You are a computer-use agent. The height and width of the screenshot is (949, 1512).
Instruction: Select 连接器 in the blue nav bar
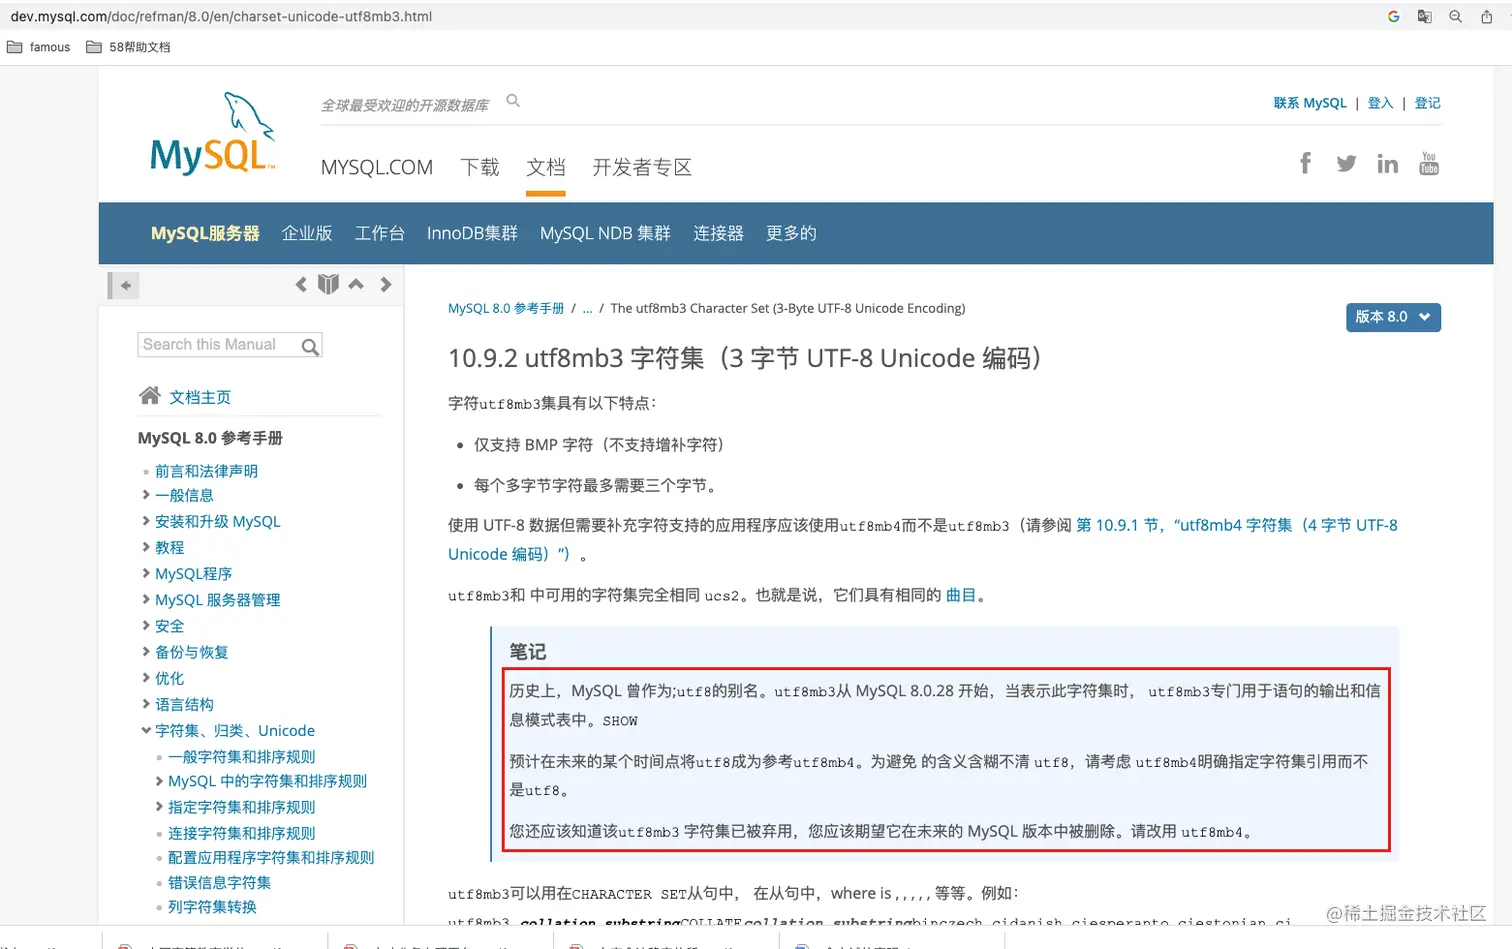point(718,233)
